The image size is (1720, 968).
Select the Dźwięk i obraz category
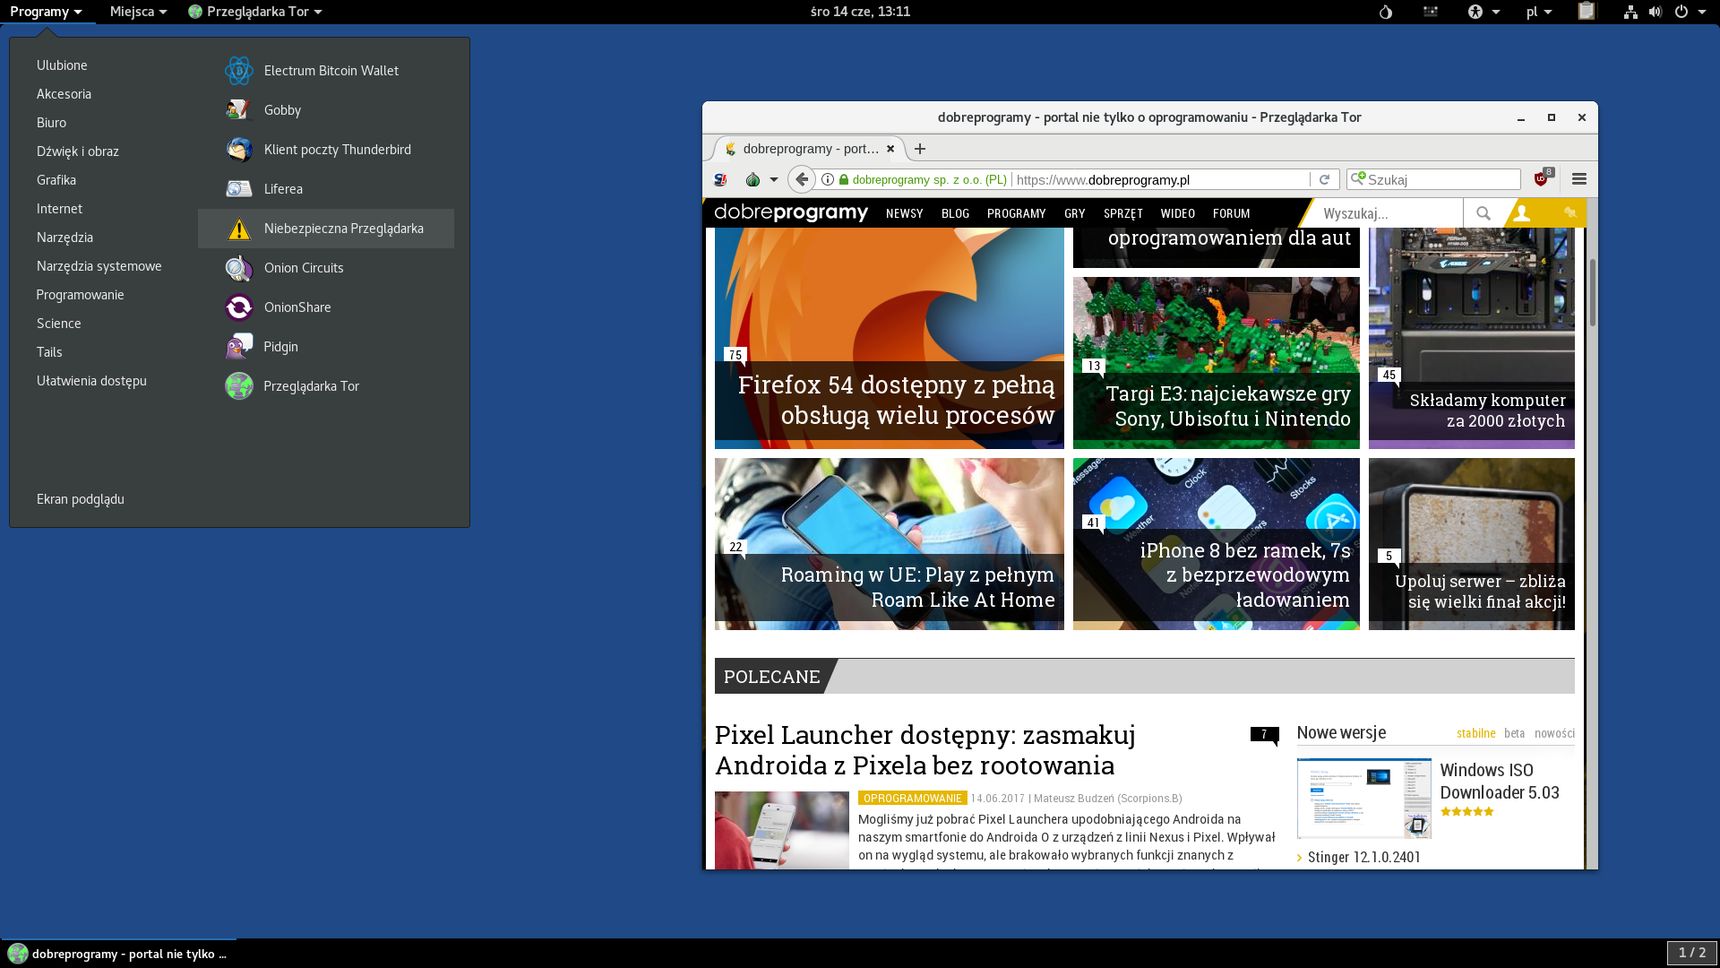point(78,152)
